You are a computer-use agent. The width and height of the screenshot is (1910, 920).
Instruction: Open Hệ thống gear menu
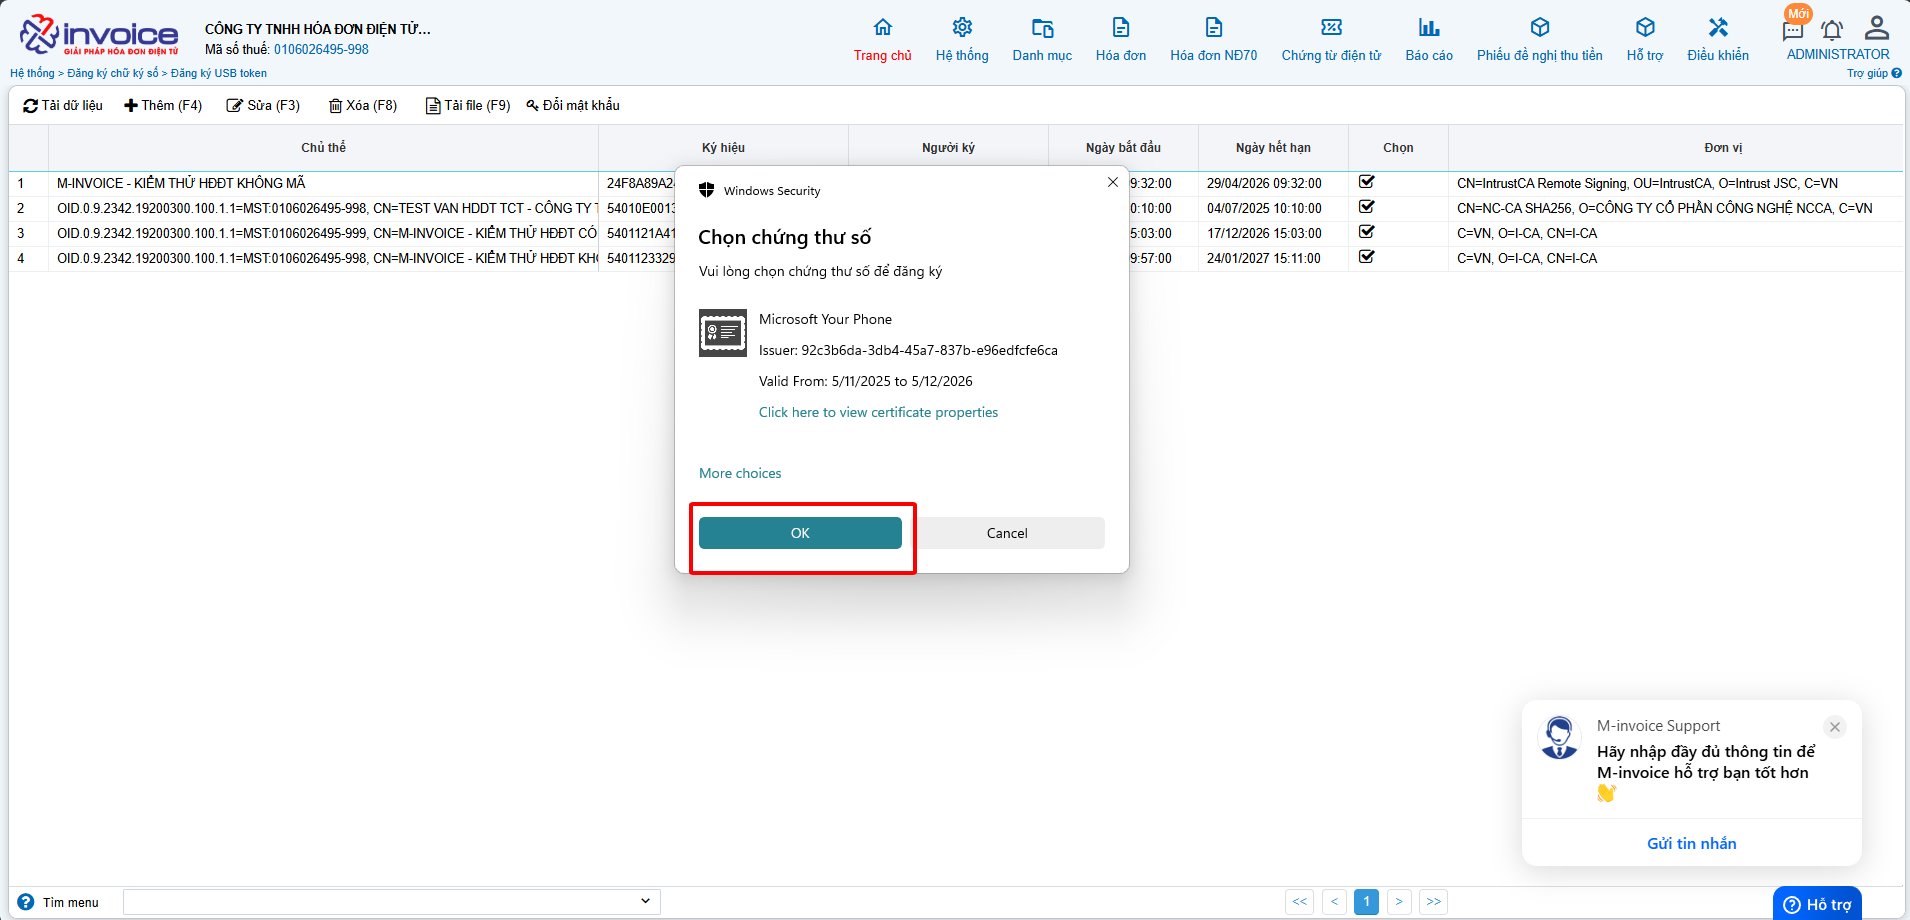(962, 28)
